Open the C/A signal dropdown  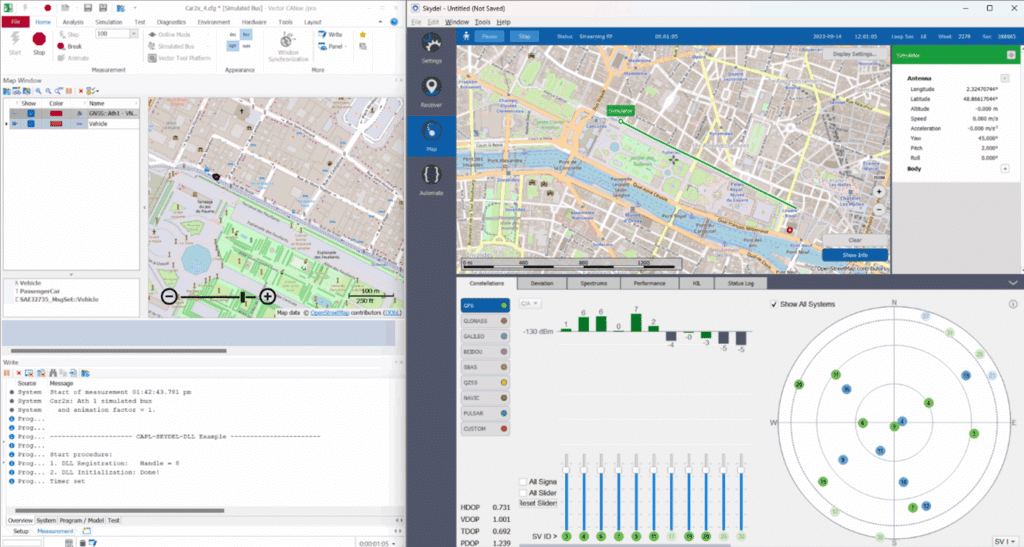click(531, 304)
